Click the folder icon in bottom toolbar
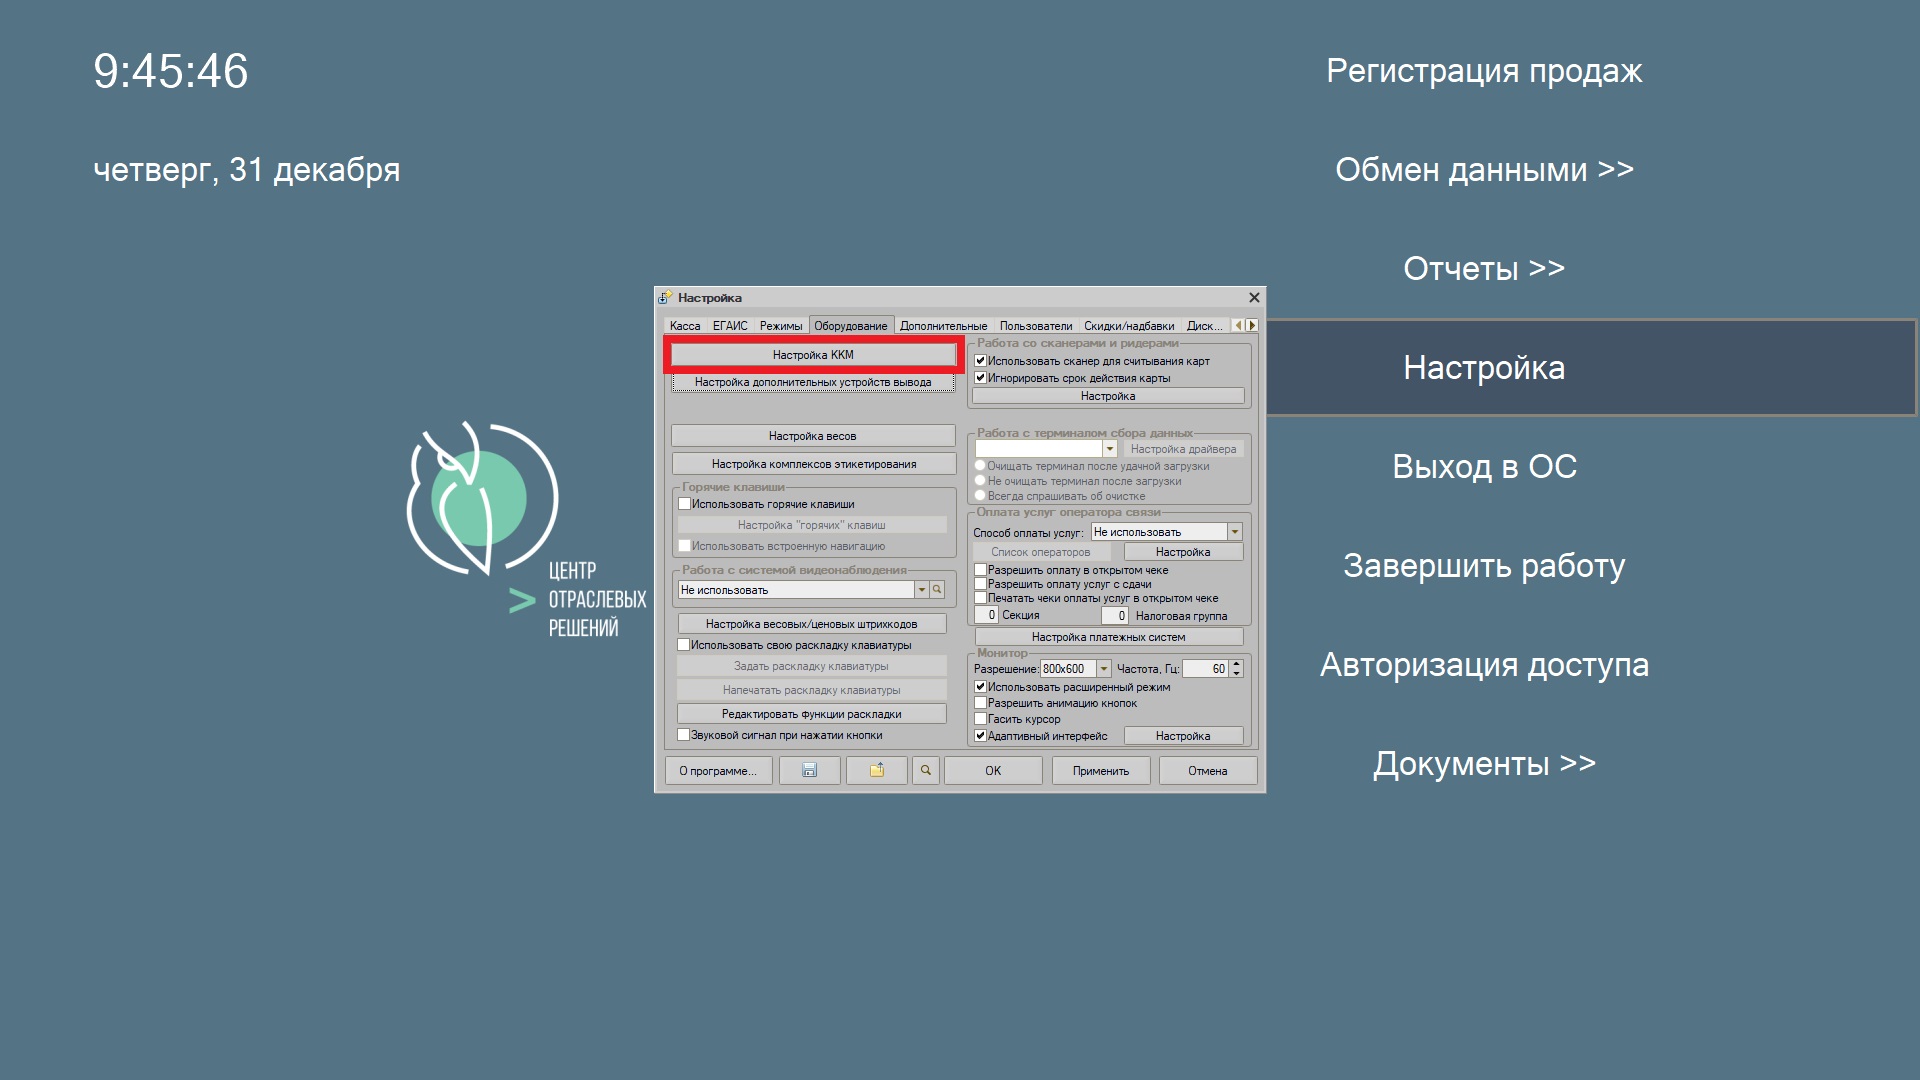The image size is (1920, 1080). point(878,771)
